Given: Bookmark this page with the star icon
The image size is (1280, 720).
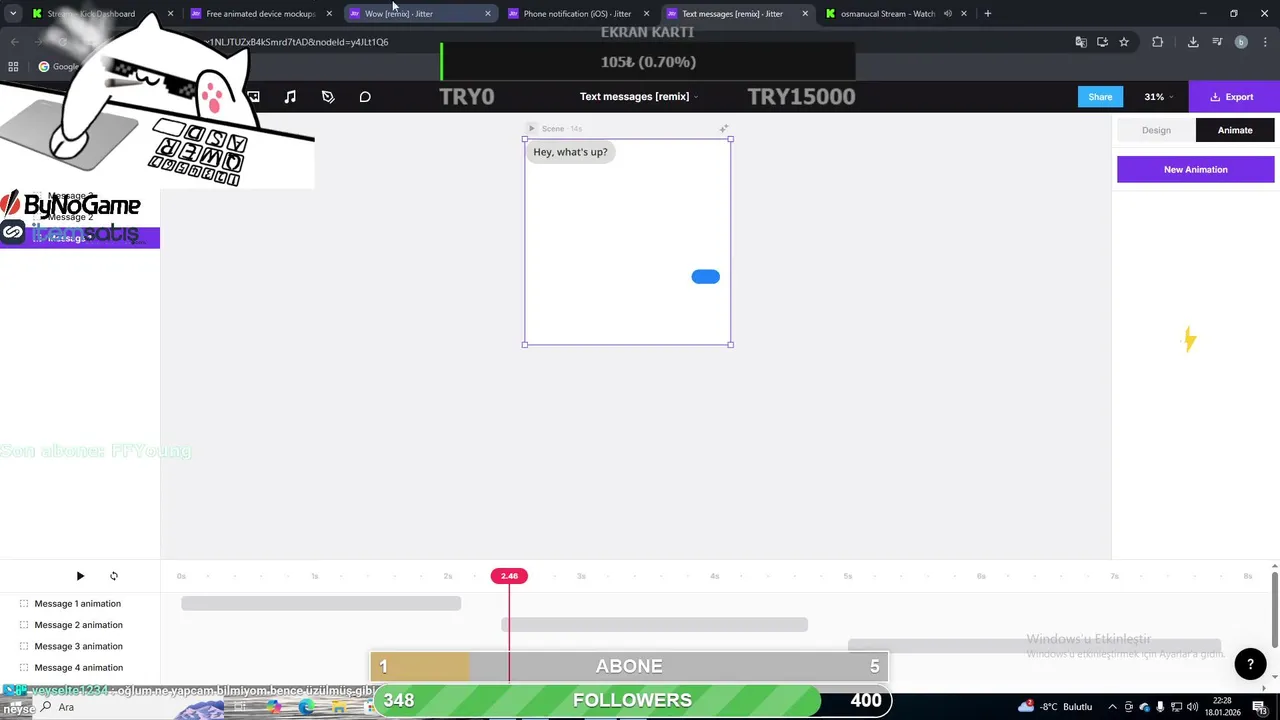Looking at the screenshot, I should pyautogui.click(x=1124, y=42).
